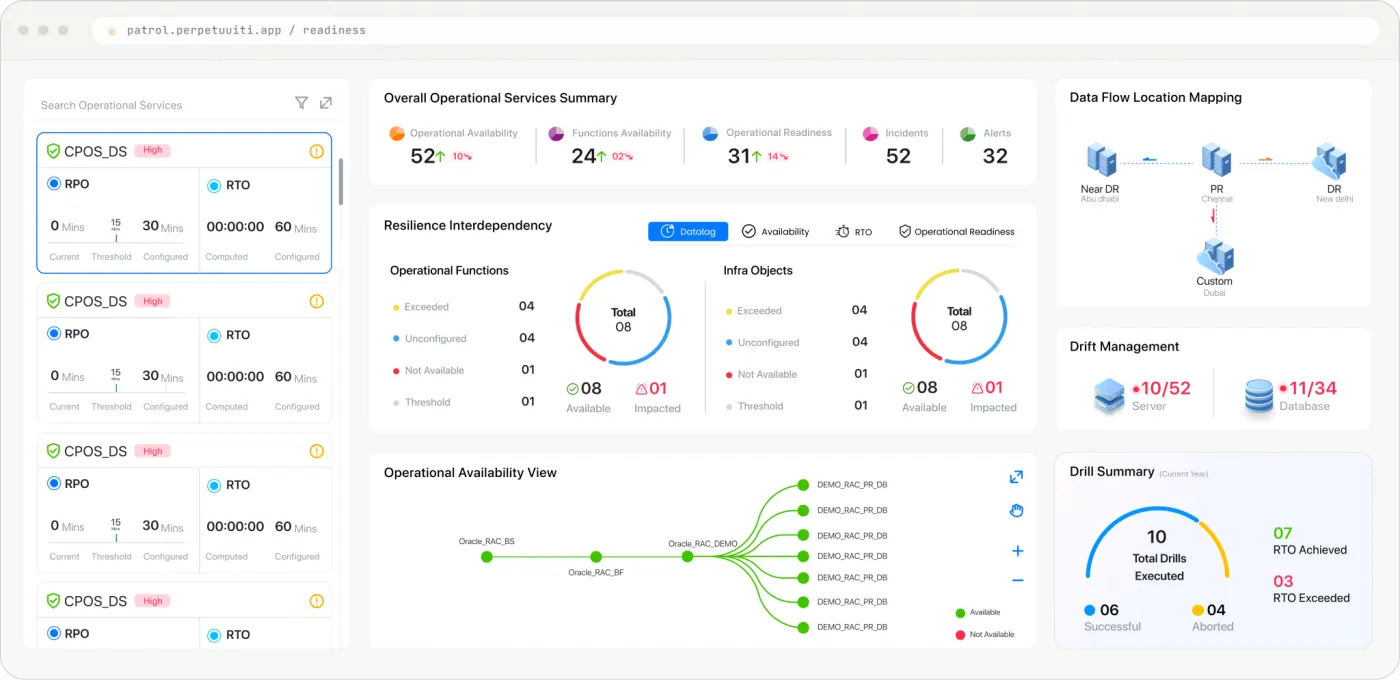Open the RTO tab in Resilience Interdependency
Viewport: 1400px width, 680px height.
854,231
